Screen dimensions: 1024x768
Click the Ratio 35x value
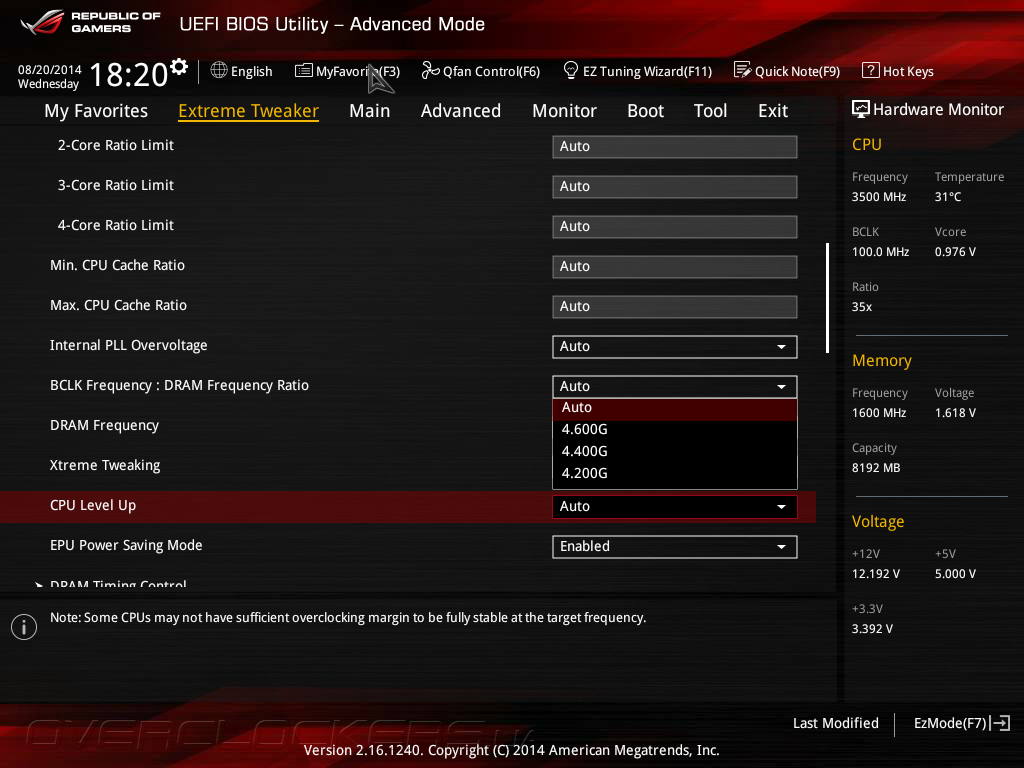click(861, 306)
